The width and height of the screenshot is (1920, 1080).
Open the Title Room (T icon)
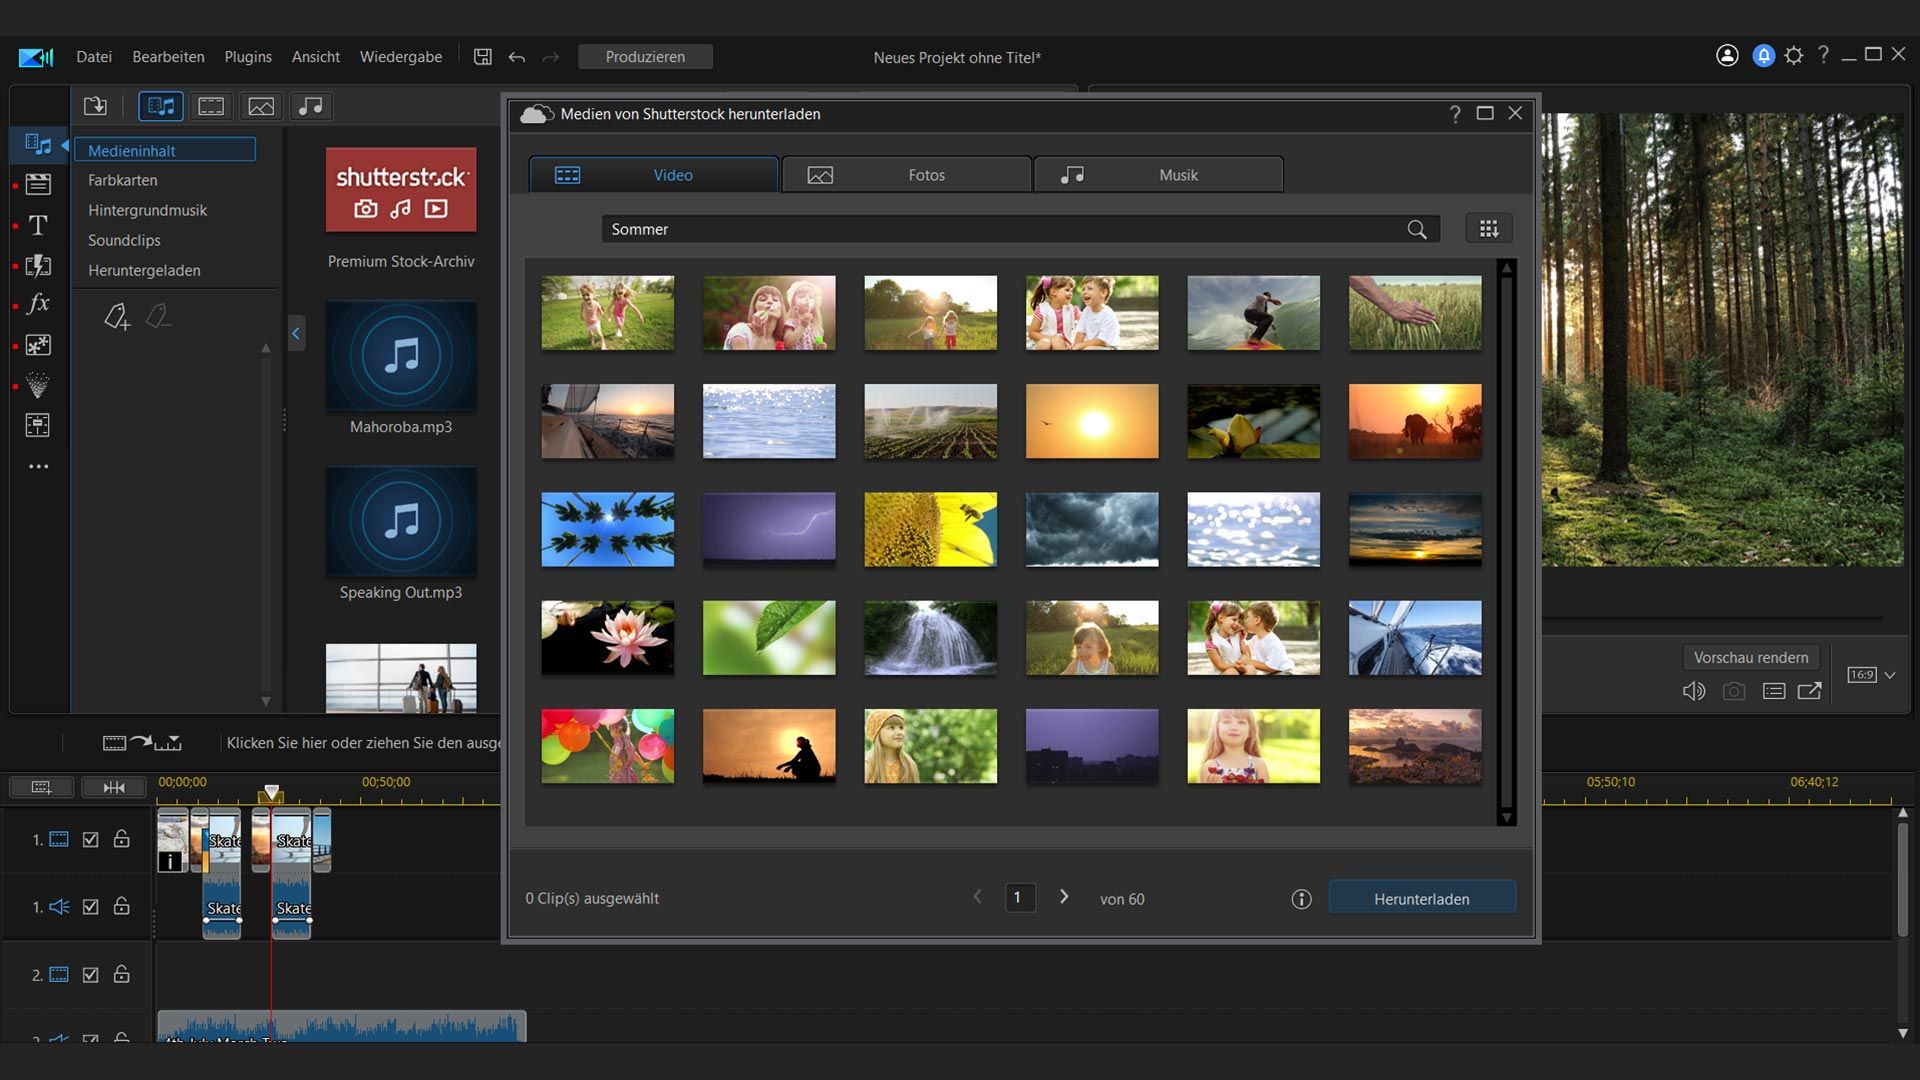point(38,226)
